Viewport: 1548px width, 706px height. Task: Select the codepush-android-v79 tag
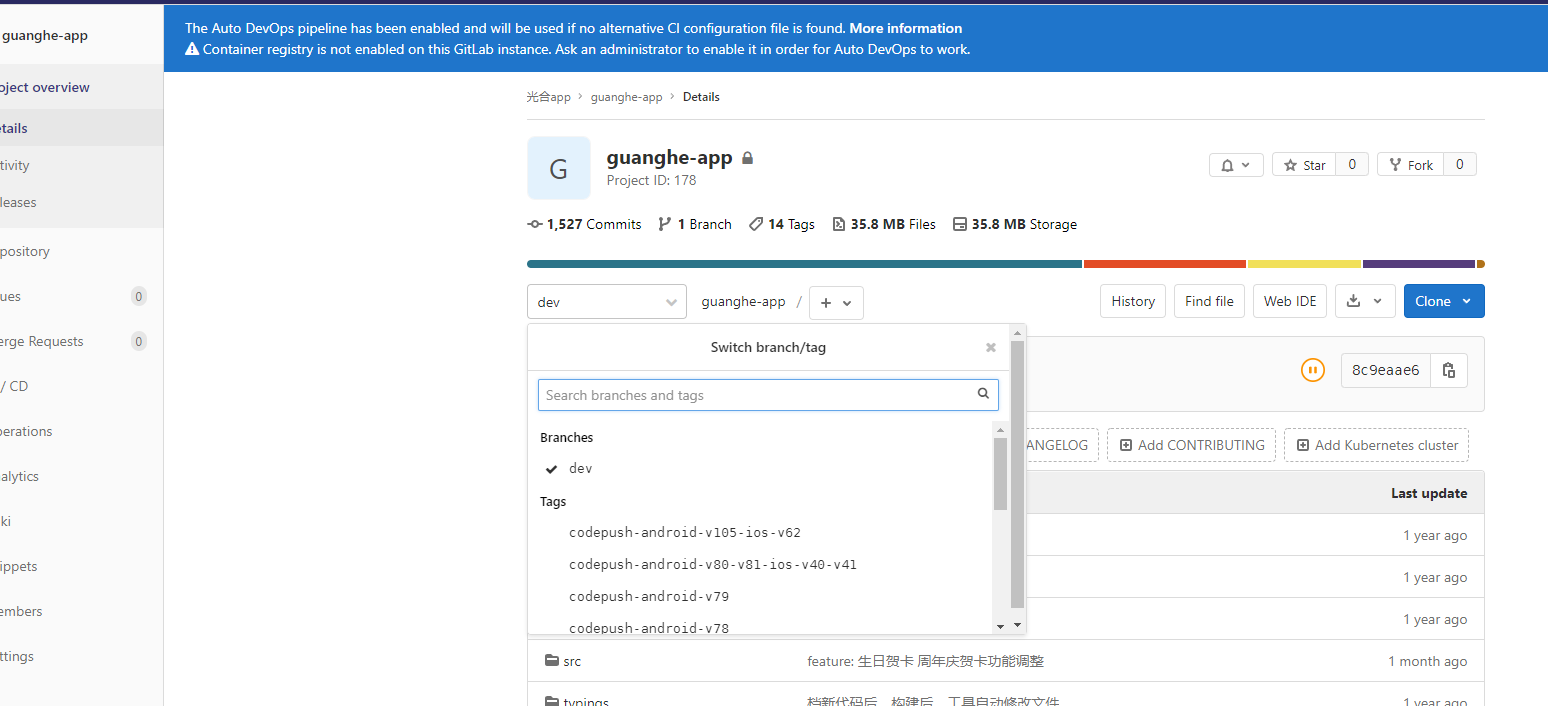(x=648, y=596)
